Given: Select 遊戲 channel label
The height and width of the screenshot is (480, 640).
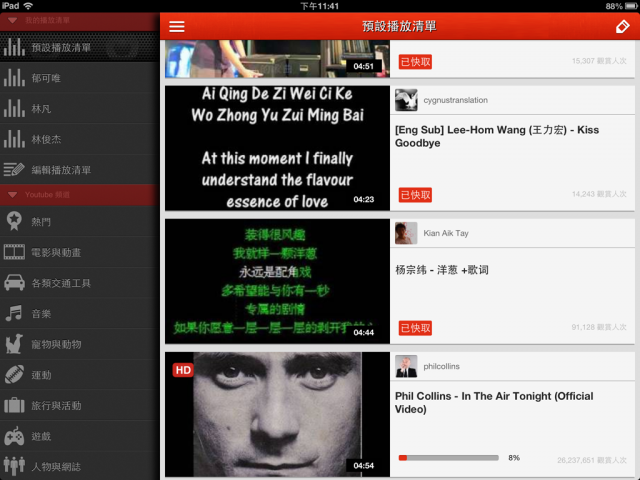Looking at the screenshot, I should [x=41, y=437].
